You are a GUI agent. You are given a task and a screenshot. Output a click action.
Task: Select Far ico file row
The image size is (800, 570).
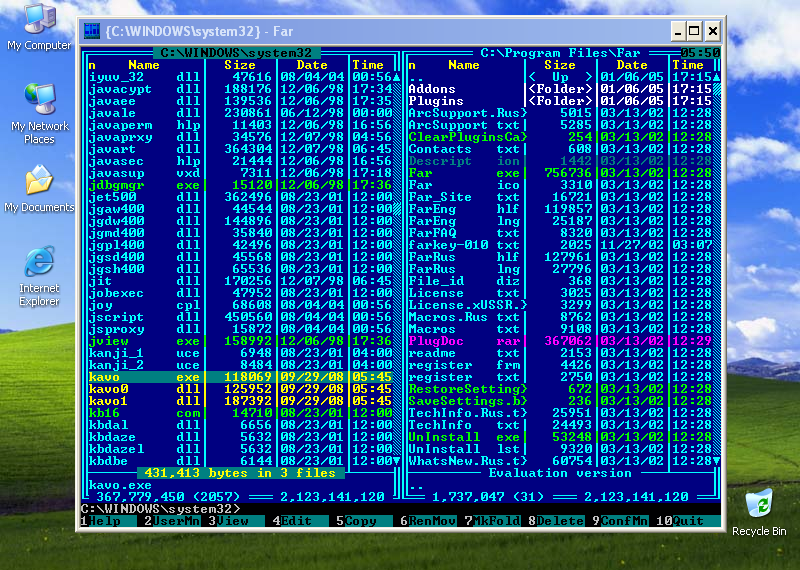[x=560, y=185]
